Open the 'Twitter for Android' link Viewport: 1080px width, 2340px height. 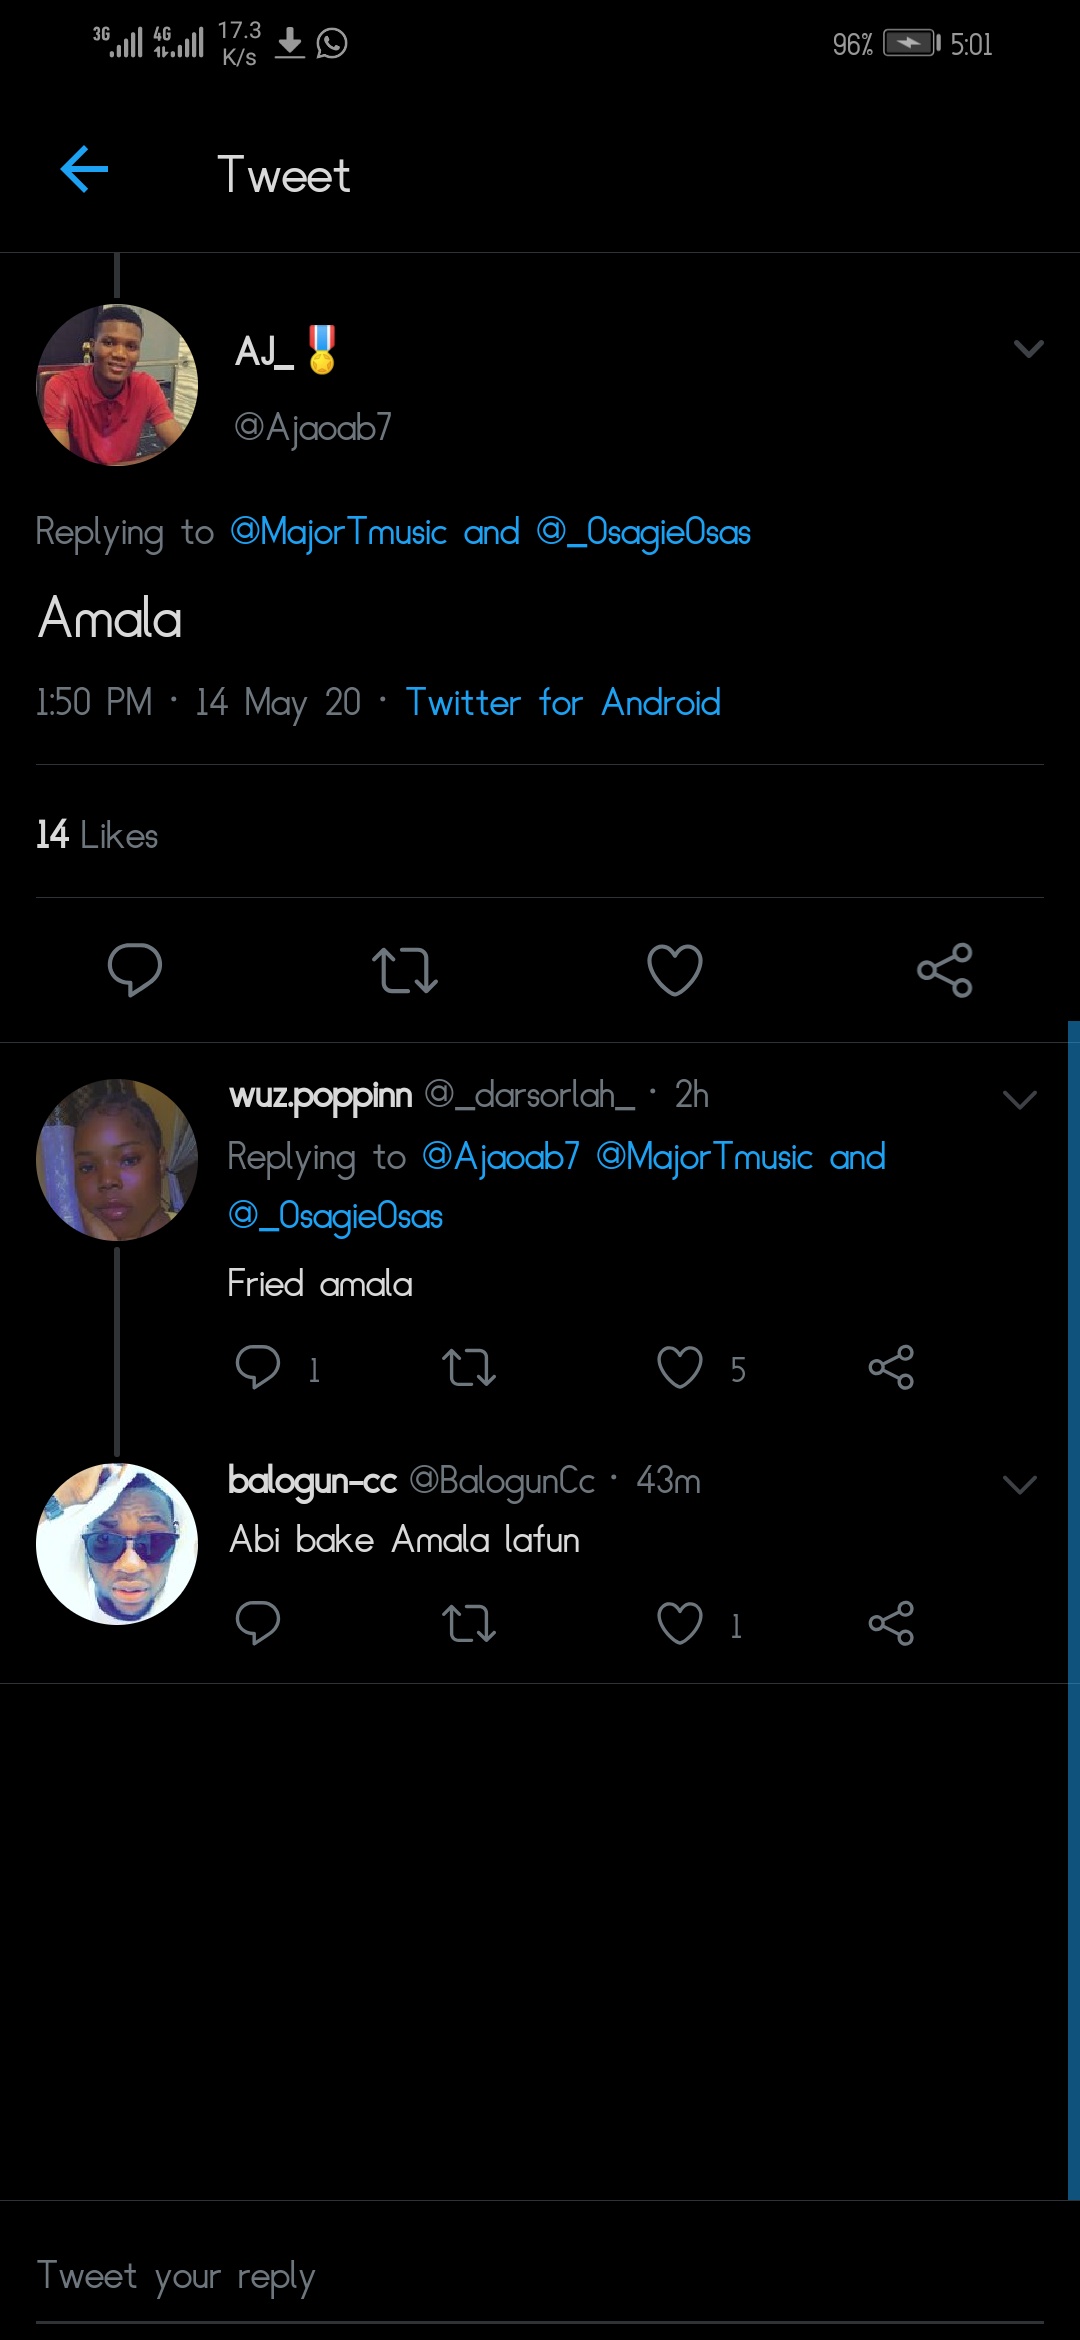tap(563, 703)
